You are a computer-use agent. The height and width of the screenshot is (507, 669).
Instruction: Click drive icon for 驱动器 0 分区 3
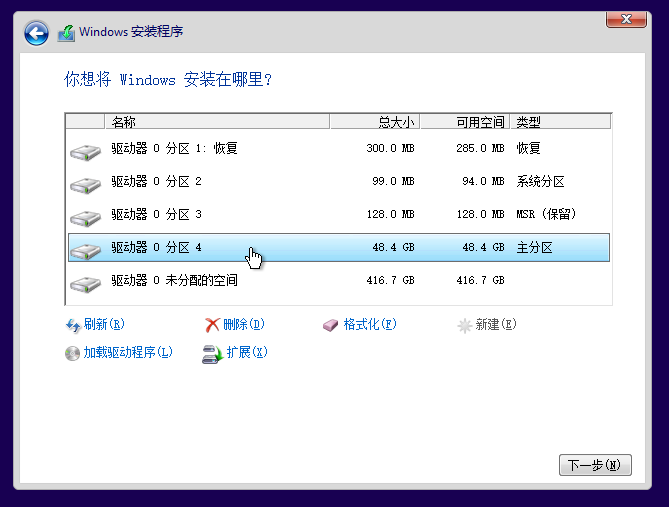[85, 218]
